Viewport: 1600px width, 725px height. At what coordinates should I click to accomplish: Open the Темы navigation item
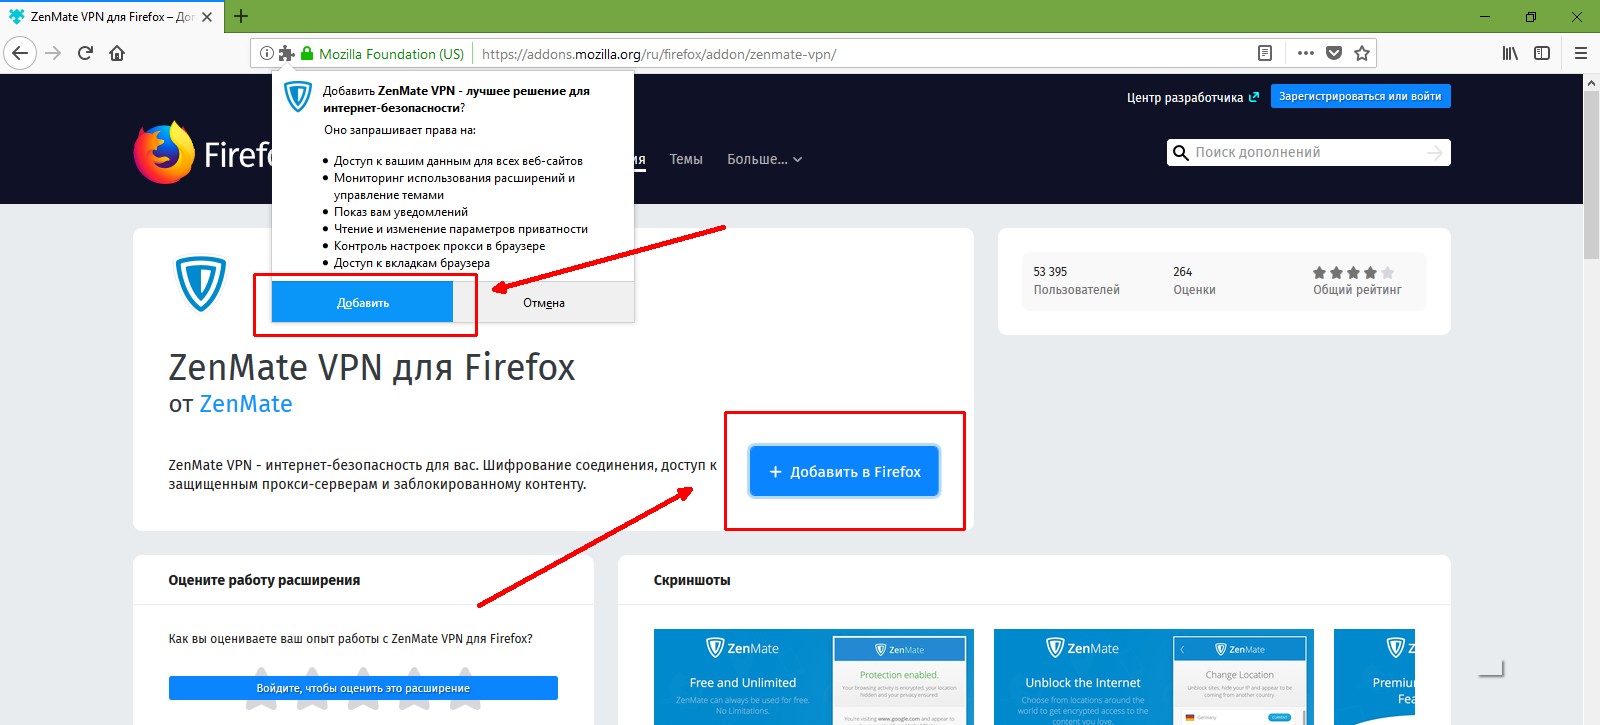coord(686,159)
